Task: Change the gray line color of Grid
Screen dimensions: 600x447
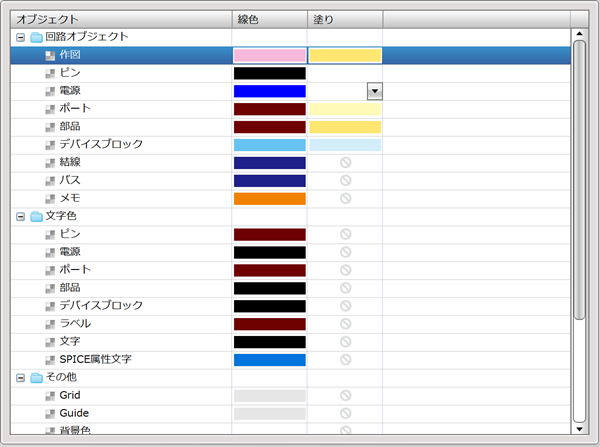Action: [270, 396]
